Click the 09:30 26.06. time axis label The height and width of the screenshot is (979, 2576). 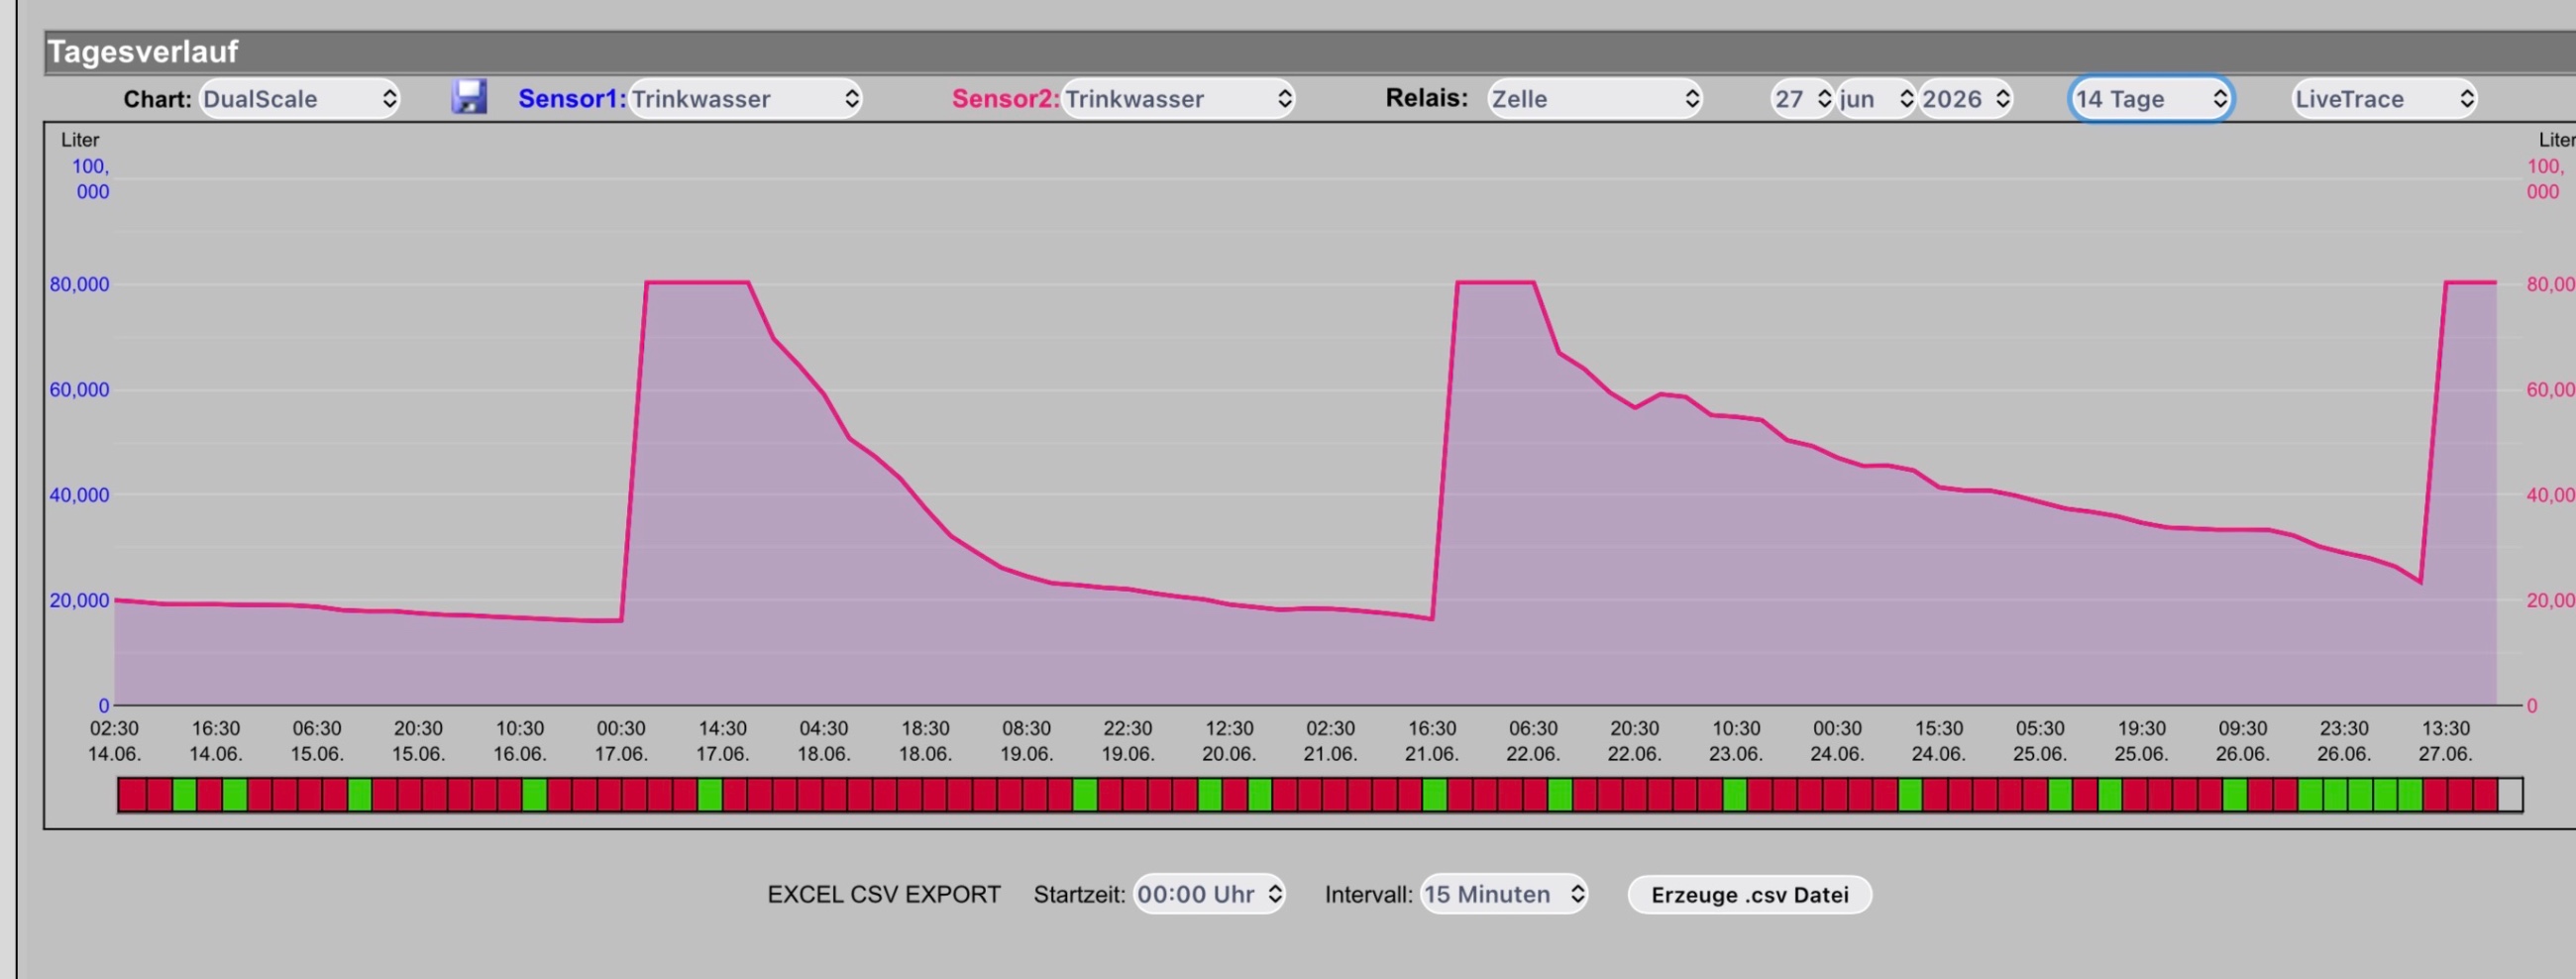point(2243,741)
